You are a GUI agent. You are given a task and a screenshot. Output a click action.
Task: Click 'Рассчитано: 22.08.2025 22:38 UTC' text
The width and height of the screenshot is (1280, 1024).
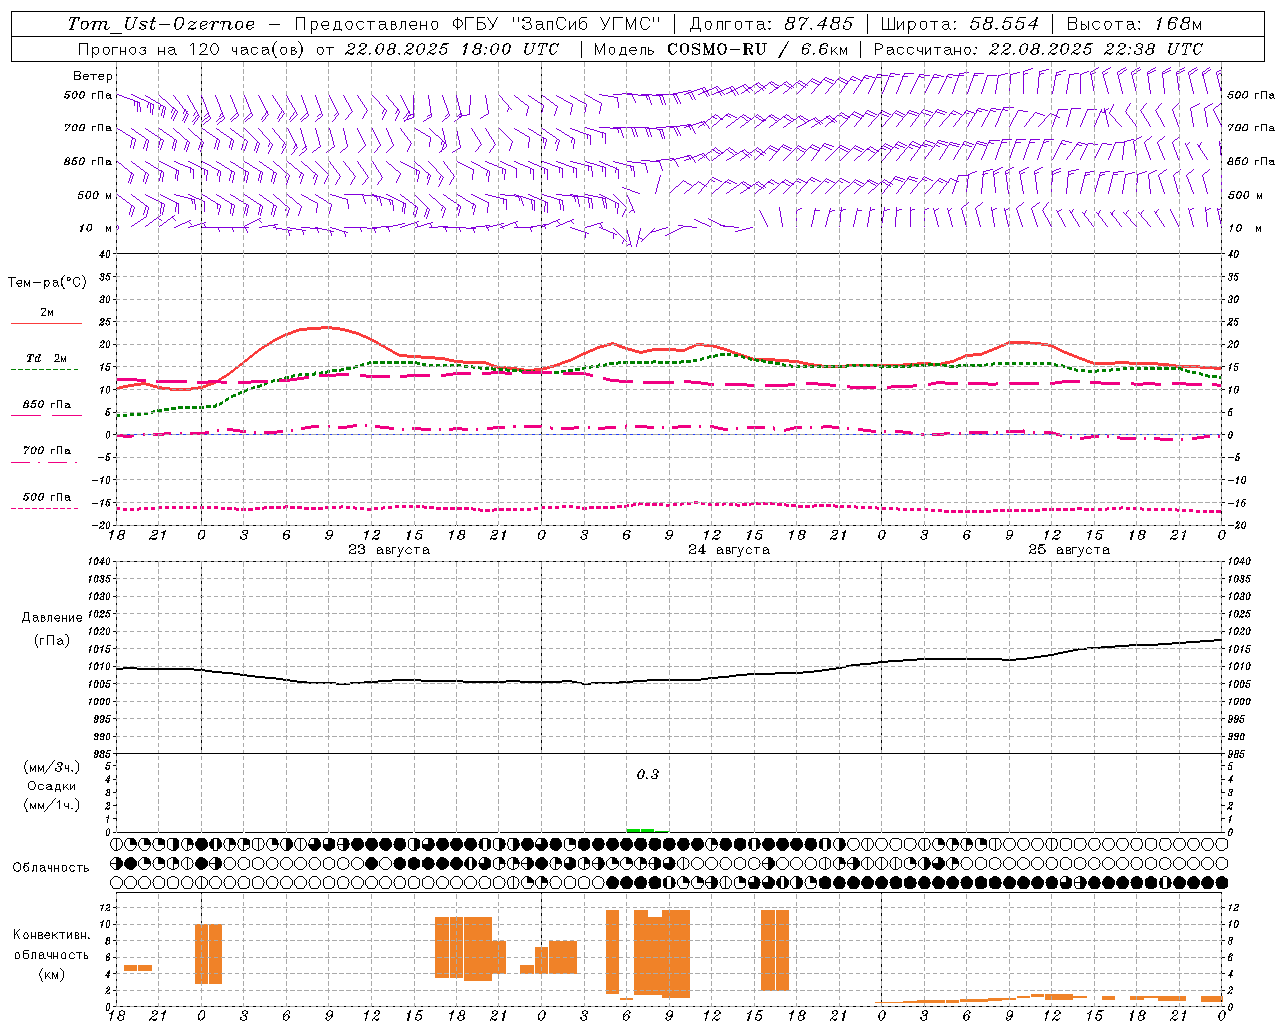click(1038, 49)
